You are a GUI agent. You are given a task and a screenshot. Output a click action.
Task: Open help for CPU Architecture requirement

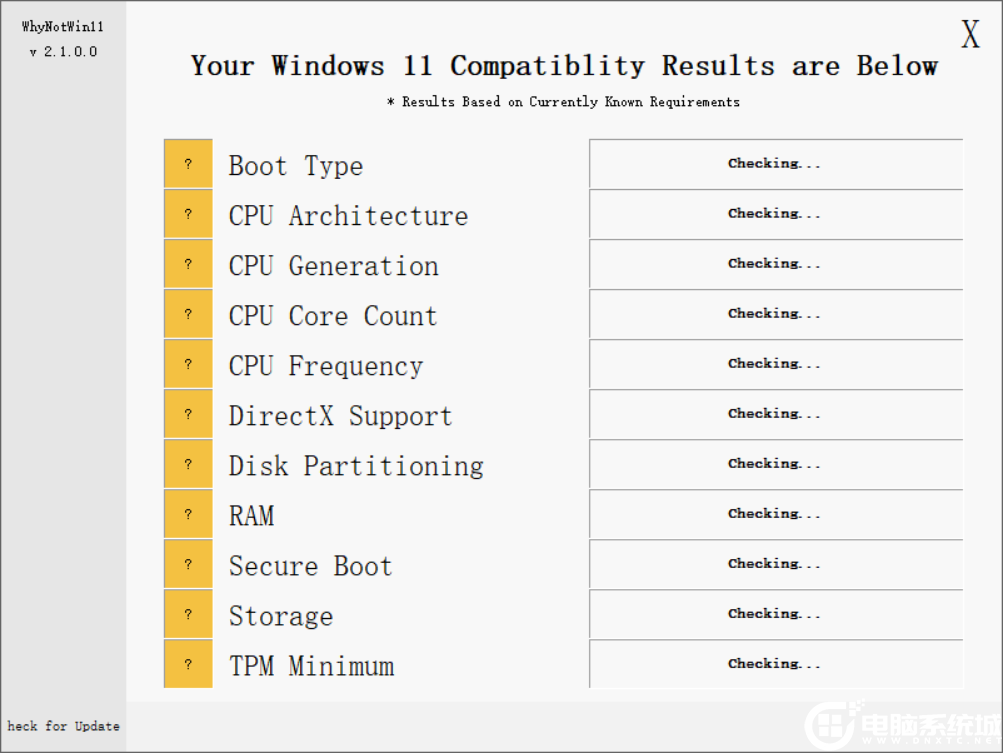tap(188, 213)
